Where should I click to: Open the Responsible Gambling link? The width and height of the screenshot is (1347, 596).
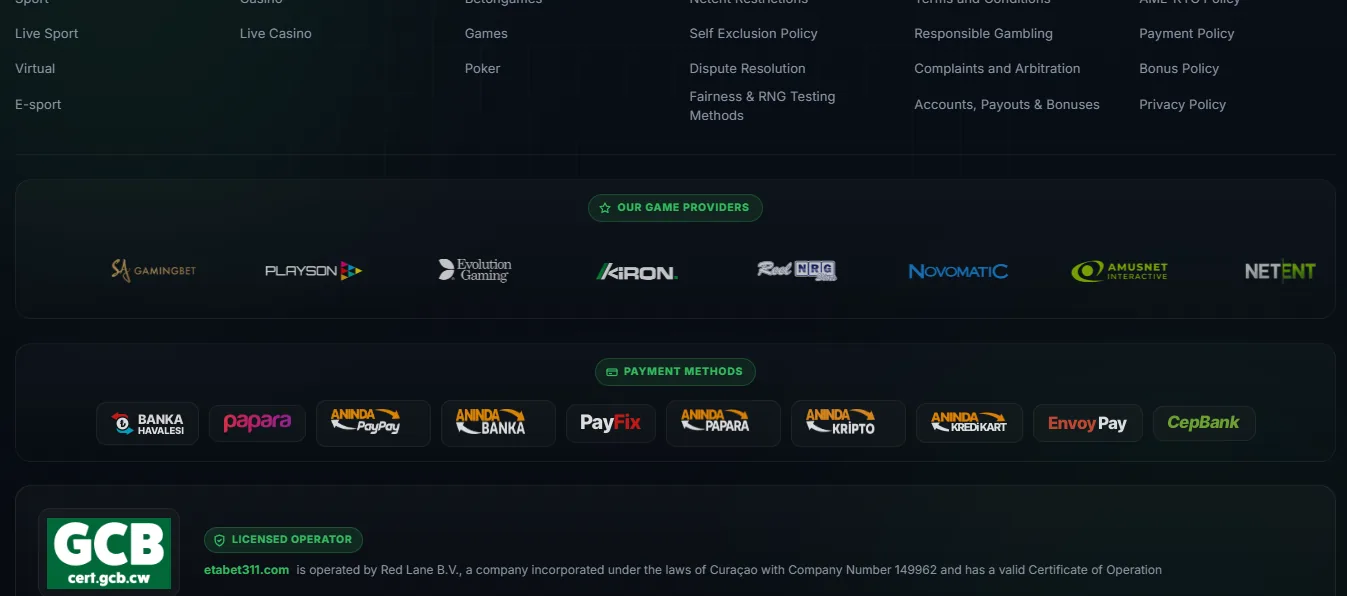click(983, 34)
